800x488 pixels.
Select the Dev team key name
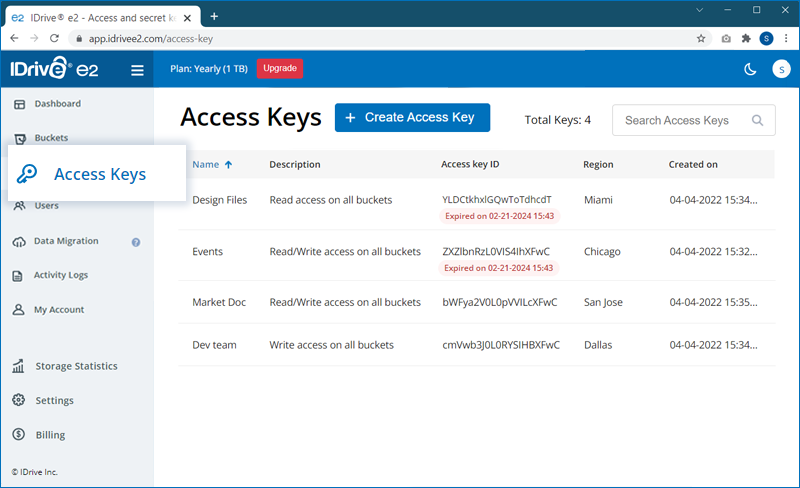point(214,345)
